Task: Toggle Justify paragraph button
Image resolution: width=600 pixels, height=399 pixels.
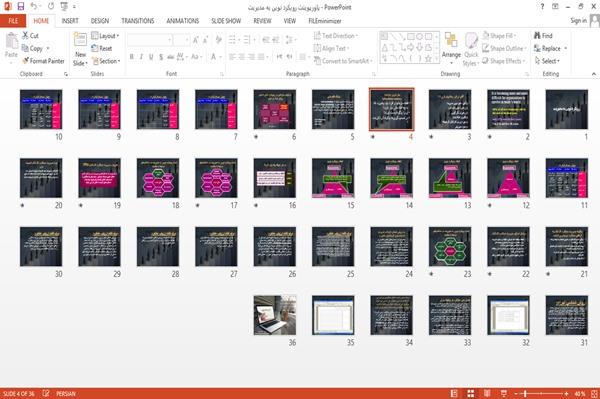Action: (261, 57)
